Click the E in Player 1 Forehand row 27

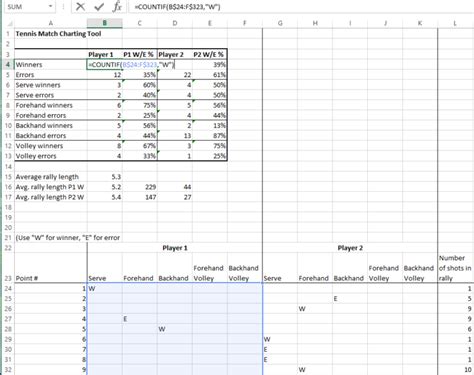[x=140, y=319]
